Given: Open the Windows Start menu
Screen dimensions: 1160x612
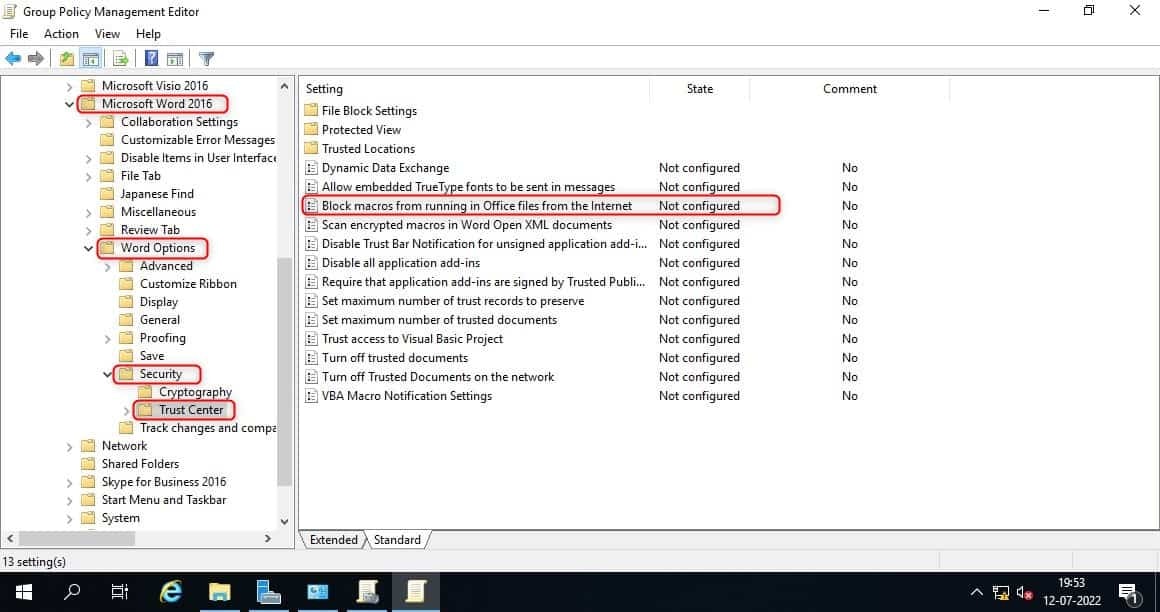Looking at the screenshot, I should (x=24, y=592).
